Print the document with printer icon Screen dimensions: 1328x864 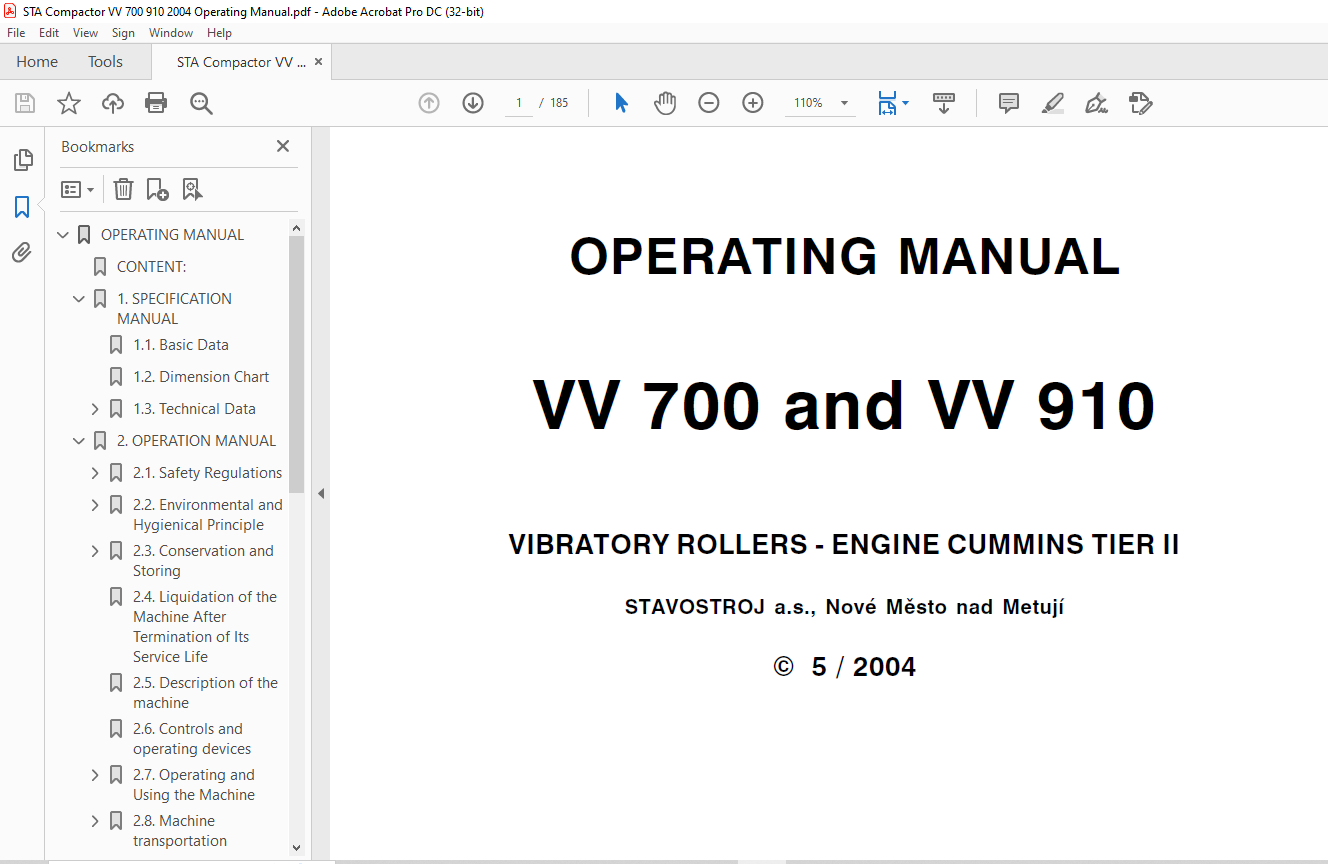[x=156, y=103]
